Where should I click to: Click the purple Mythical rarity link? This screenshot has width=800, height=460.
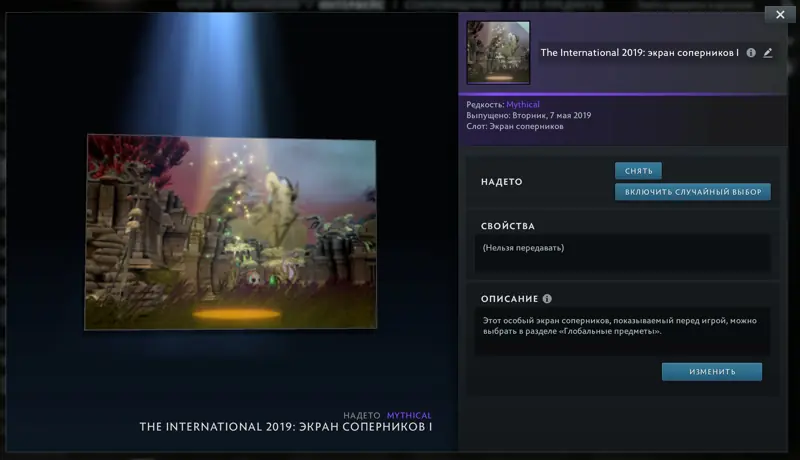point(522,105)
